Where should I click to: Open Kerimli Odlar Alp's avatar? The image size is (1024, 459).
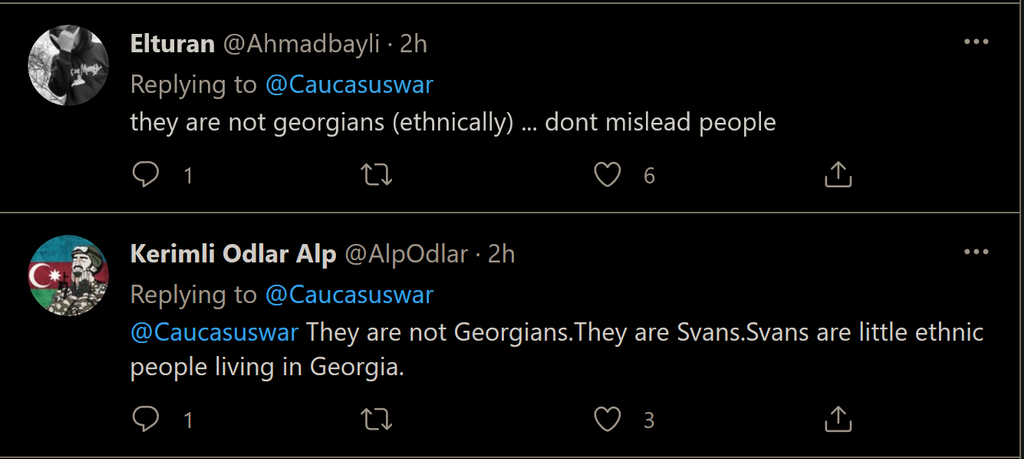(x=68, y=275)
